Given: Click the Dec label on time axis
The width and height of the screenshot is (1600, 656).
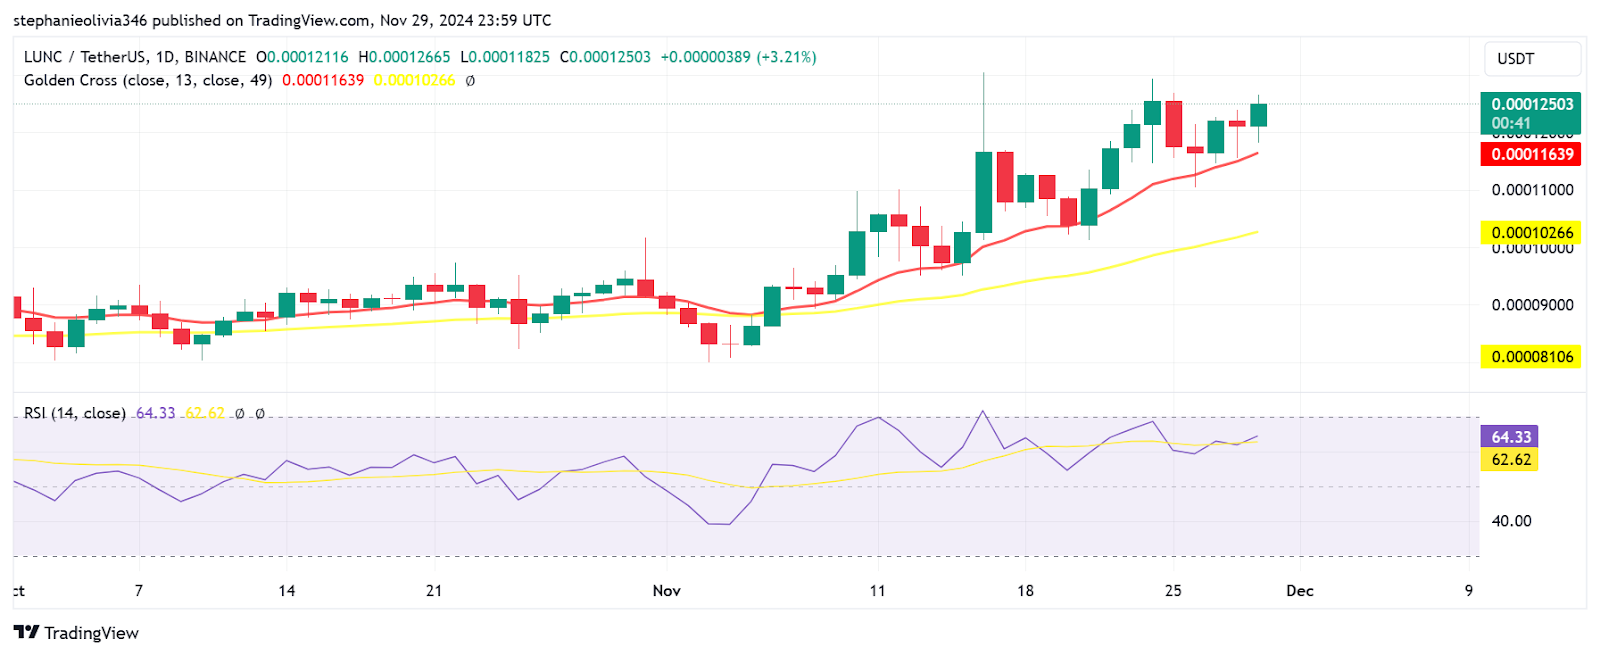Looking at the screenshot, I should pos(1299,591).
